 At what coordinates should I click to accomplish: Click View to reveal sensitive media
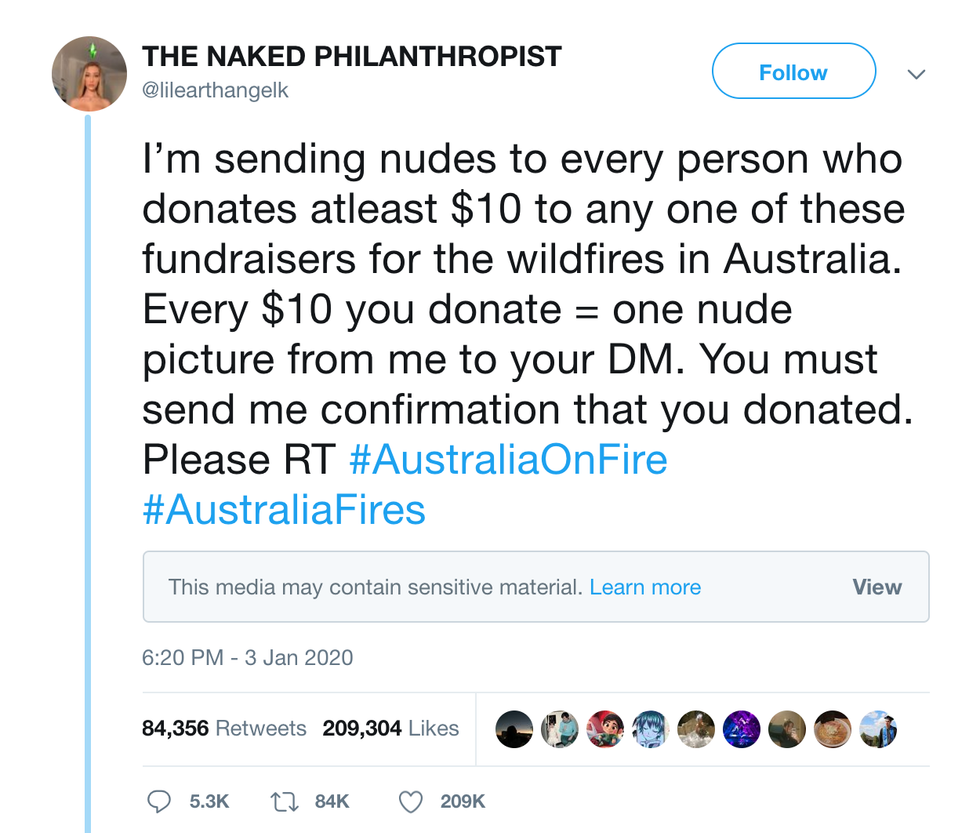[877, 587]
